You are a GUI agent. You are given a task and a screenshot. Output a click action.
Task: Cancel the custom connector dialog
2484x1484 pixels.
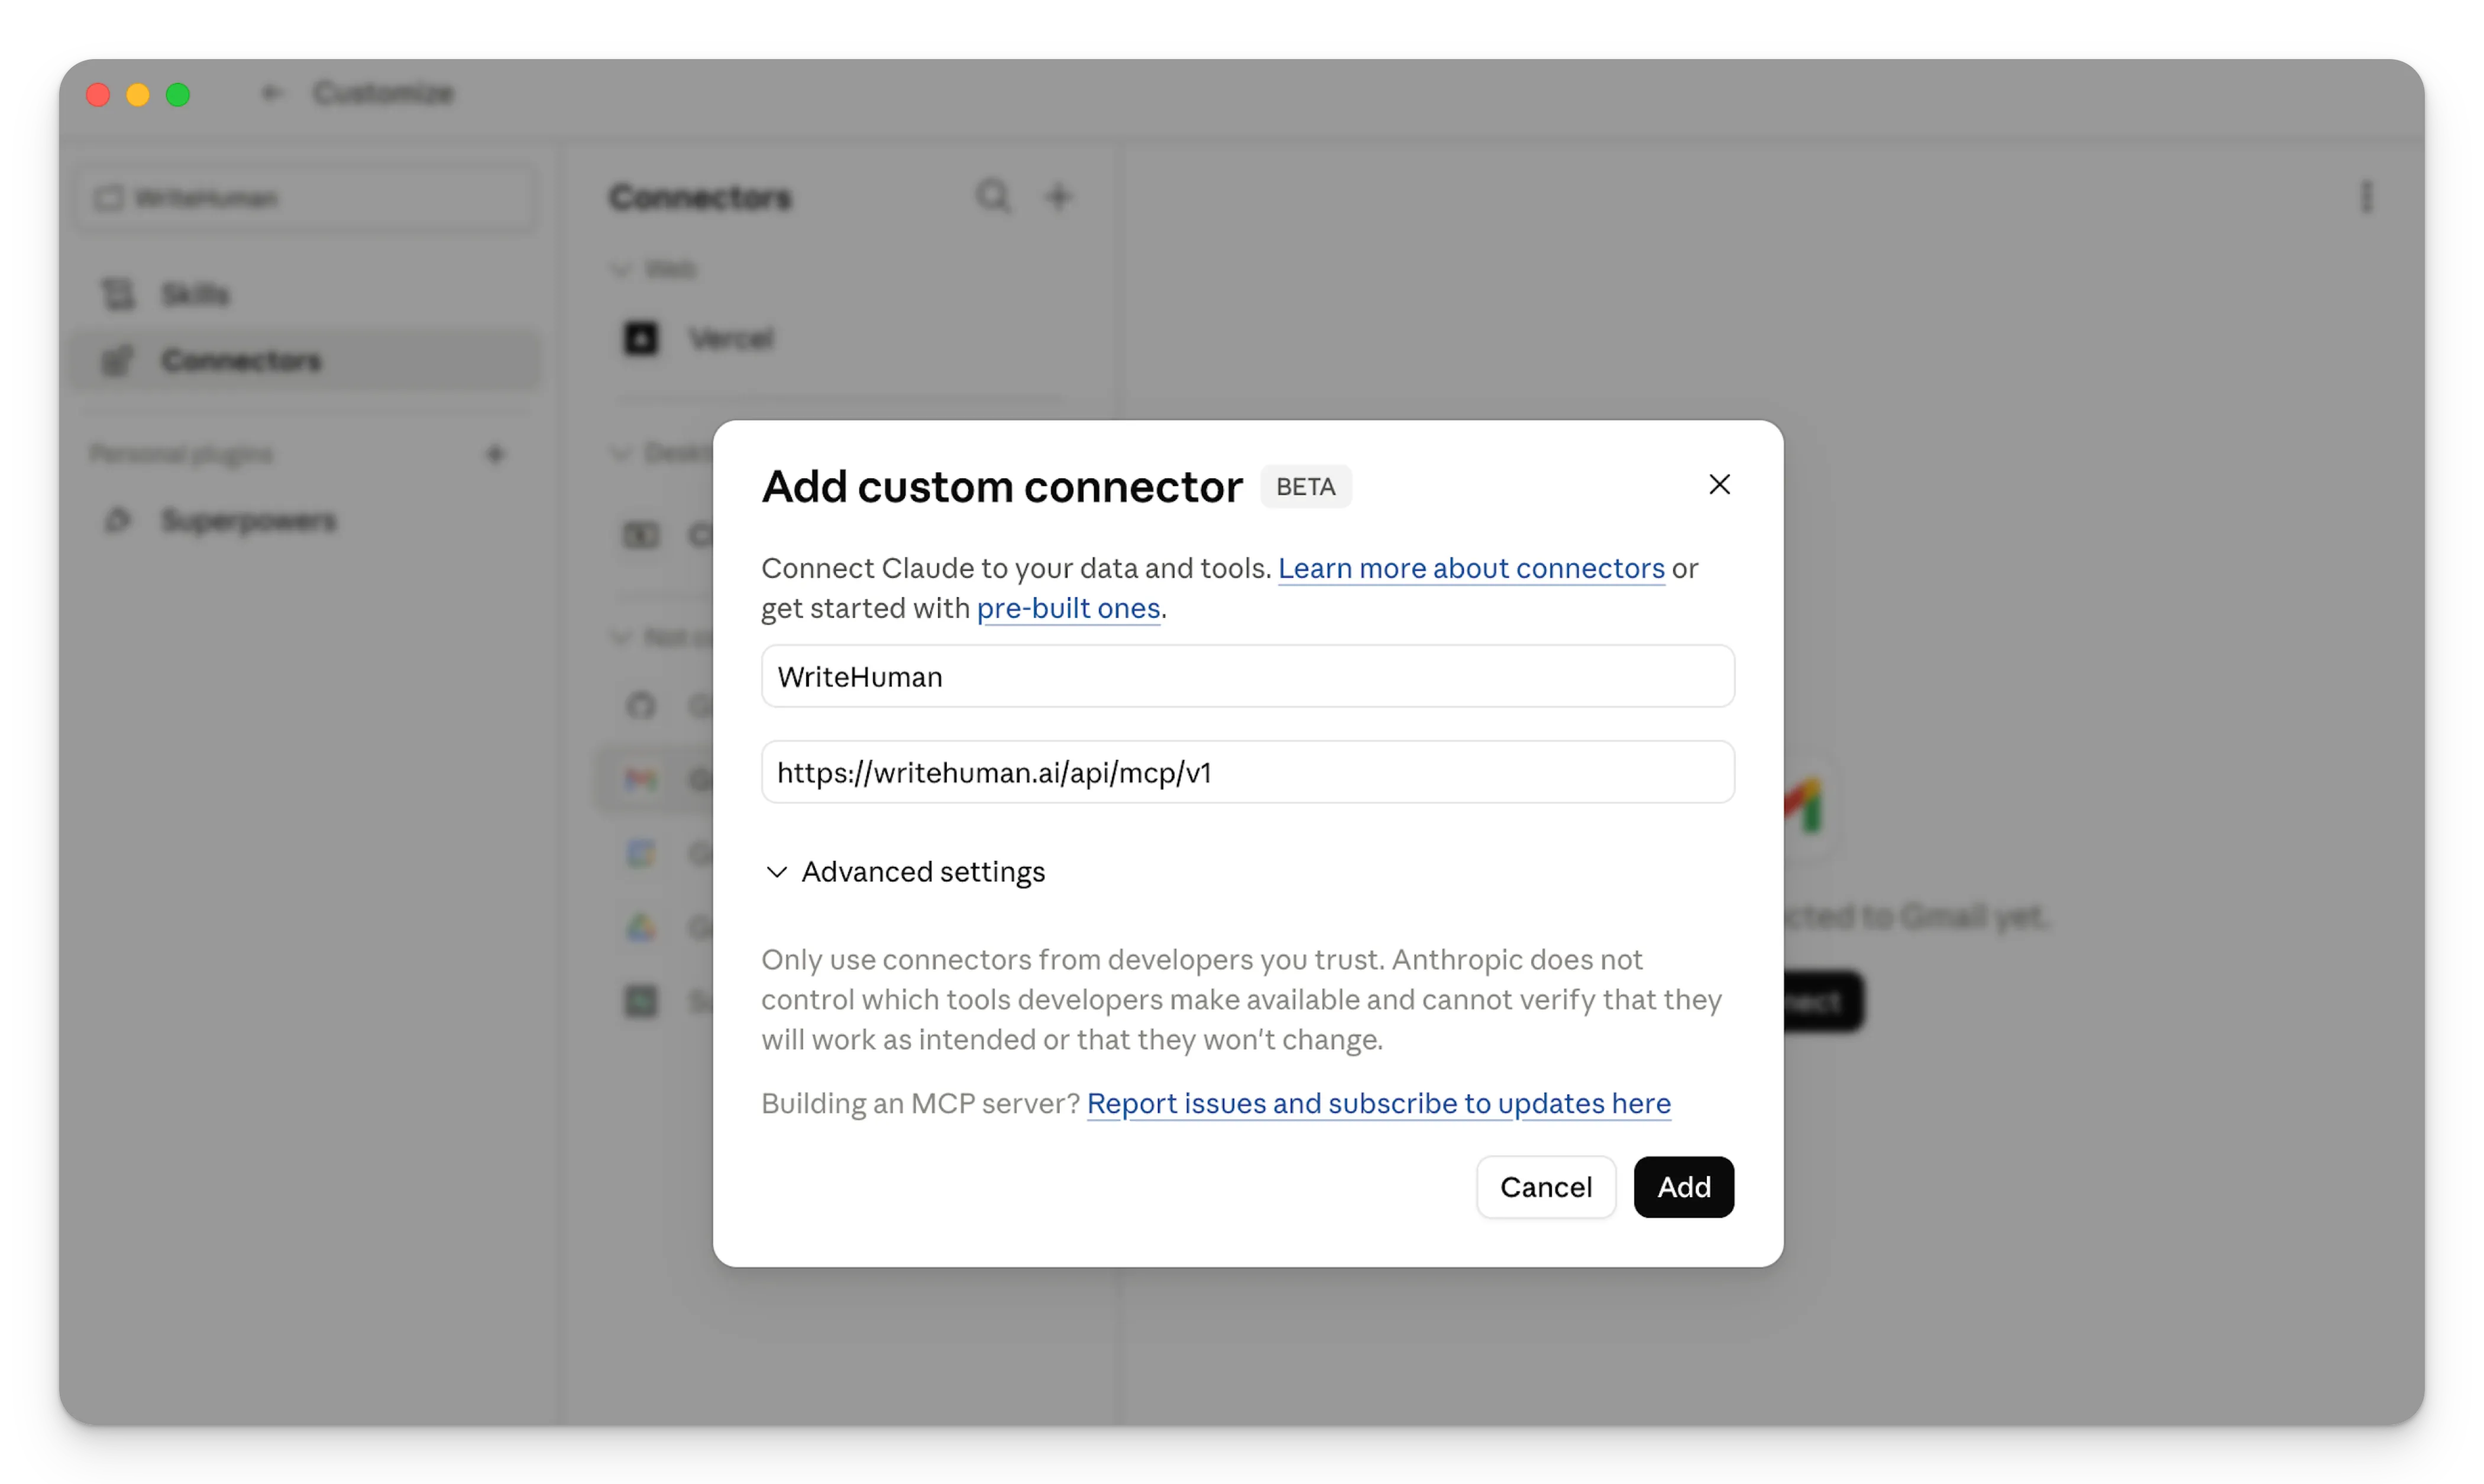click(1545, 1187)
